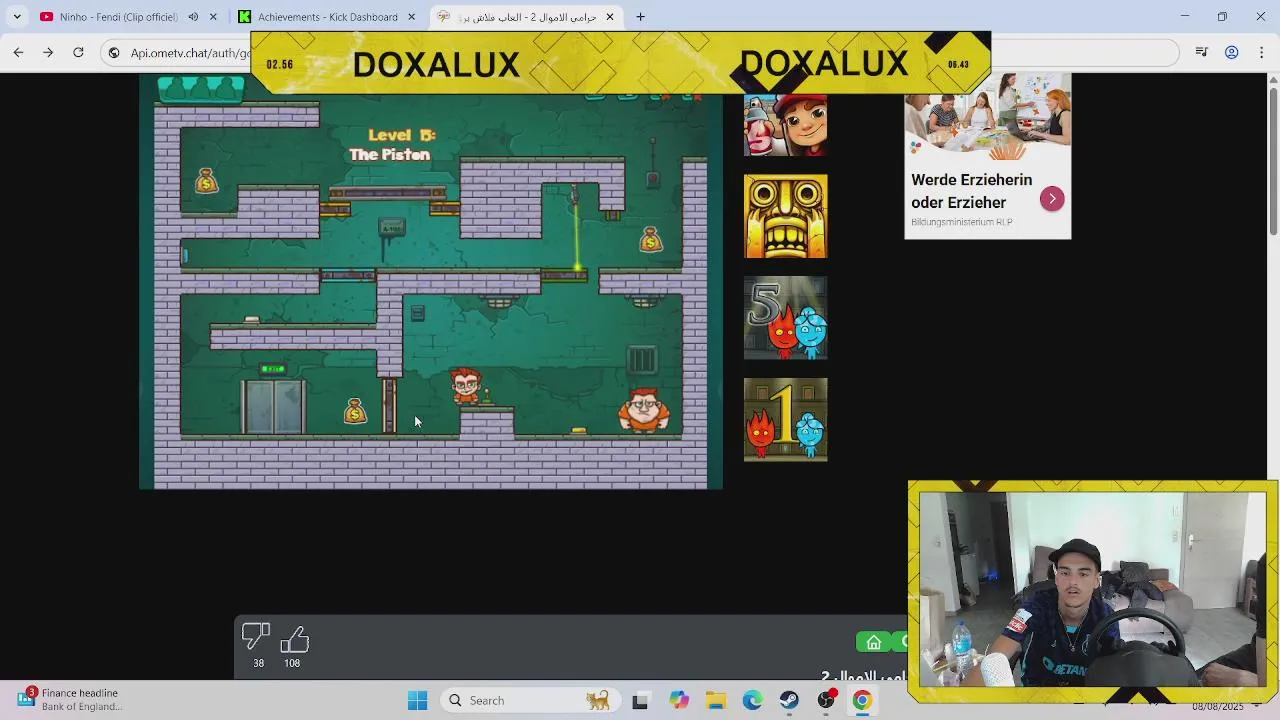Click the small red-haired character in the game
This screenshot has height=720, width=1280.
pos(465,386)
